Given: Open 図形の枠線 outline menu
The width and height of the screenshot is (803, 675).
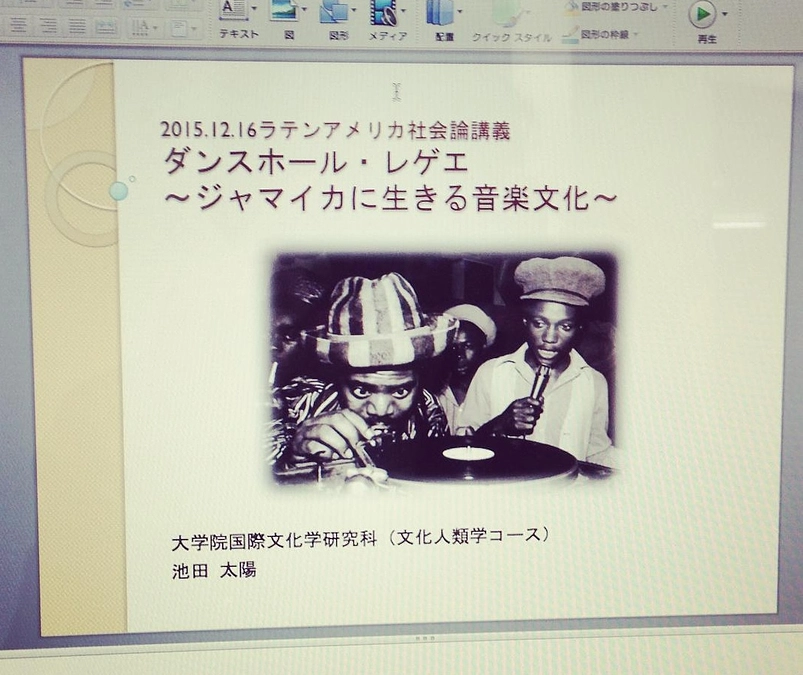Looking at the screenshot, I should (x=608, y=37).
